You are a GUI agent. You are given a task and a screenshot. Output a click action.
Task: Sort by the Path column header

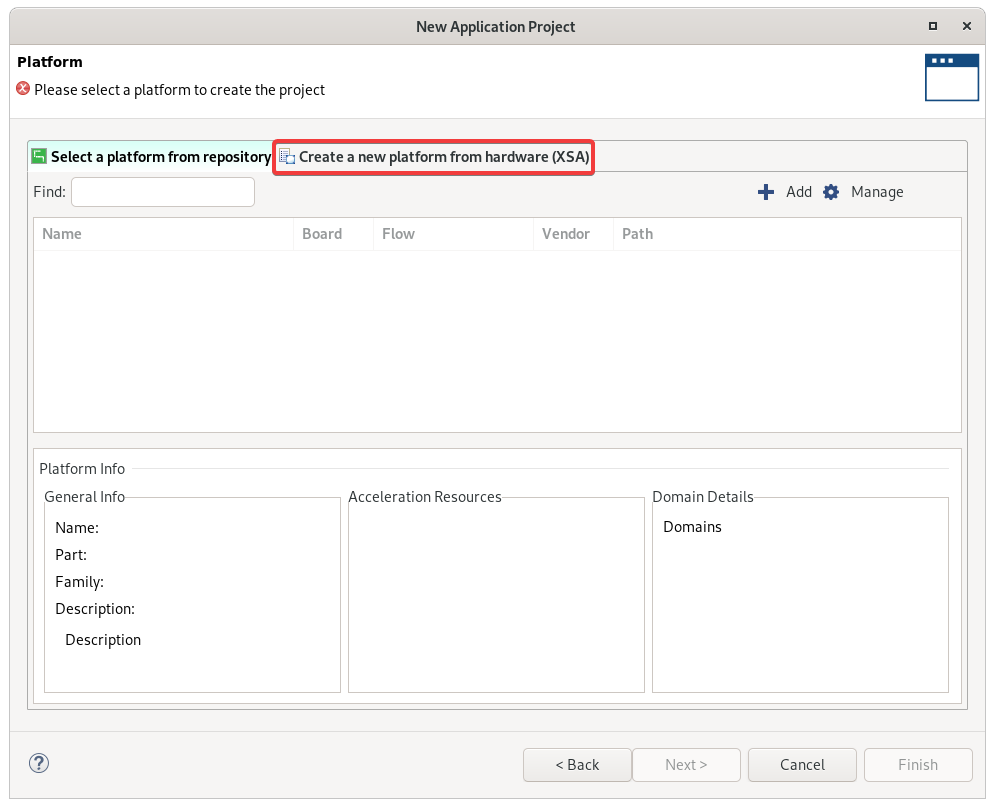click(787, 234)
